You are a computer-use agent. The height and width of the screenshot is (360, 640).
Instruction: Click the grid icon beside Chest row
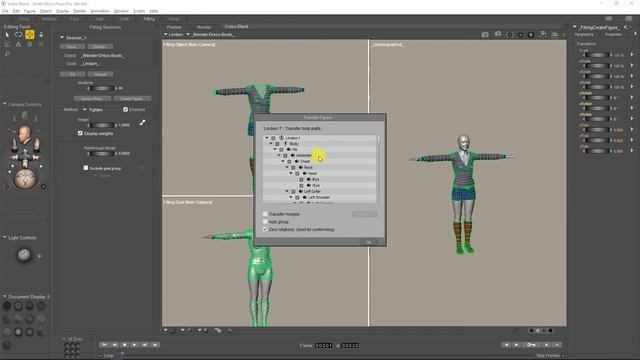click(x=289, y=162)
